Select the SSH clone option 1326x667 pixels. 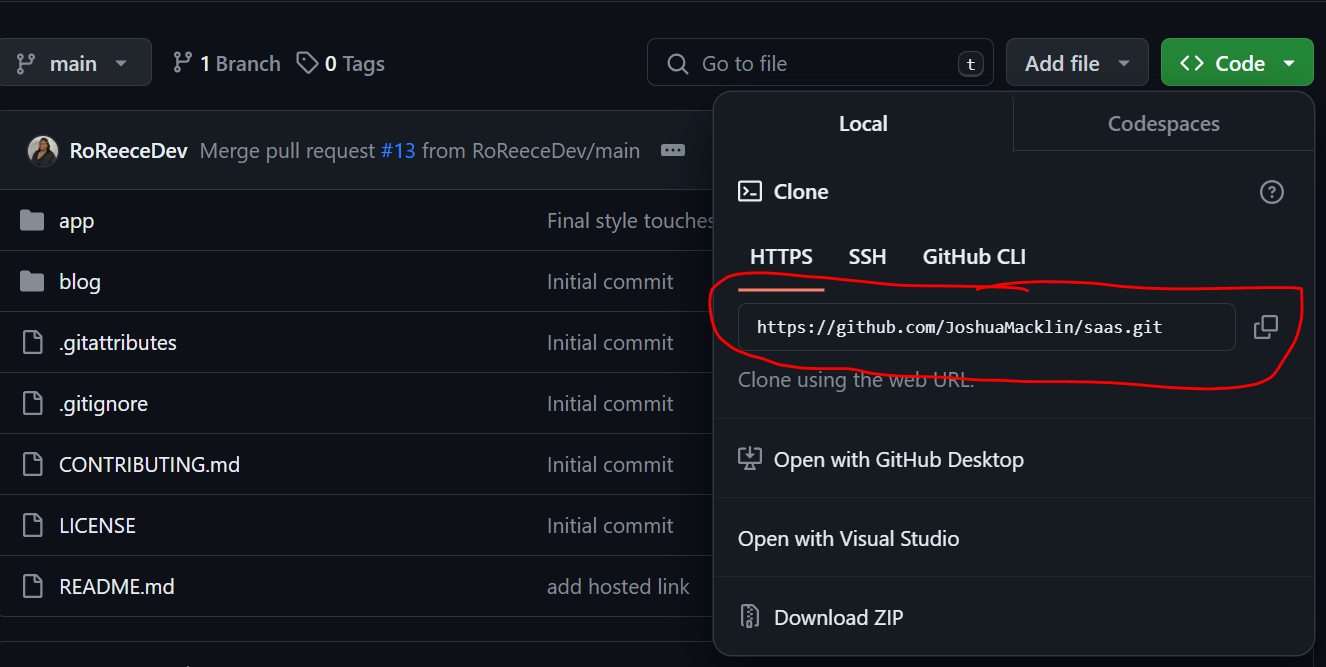(x=867, y=257)
